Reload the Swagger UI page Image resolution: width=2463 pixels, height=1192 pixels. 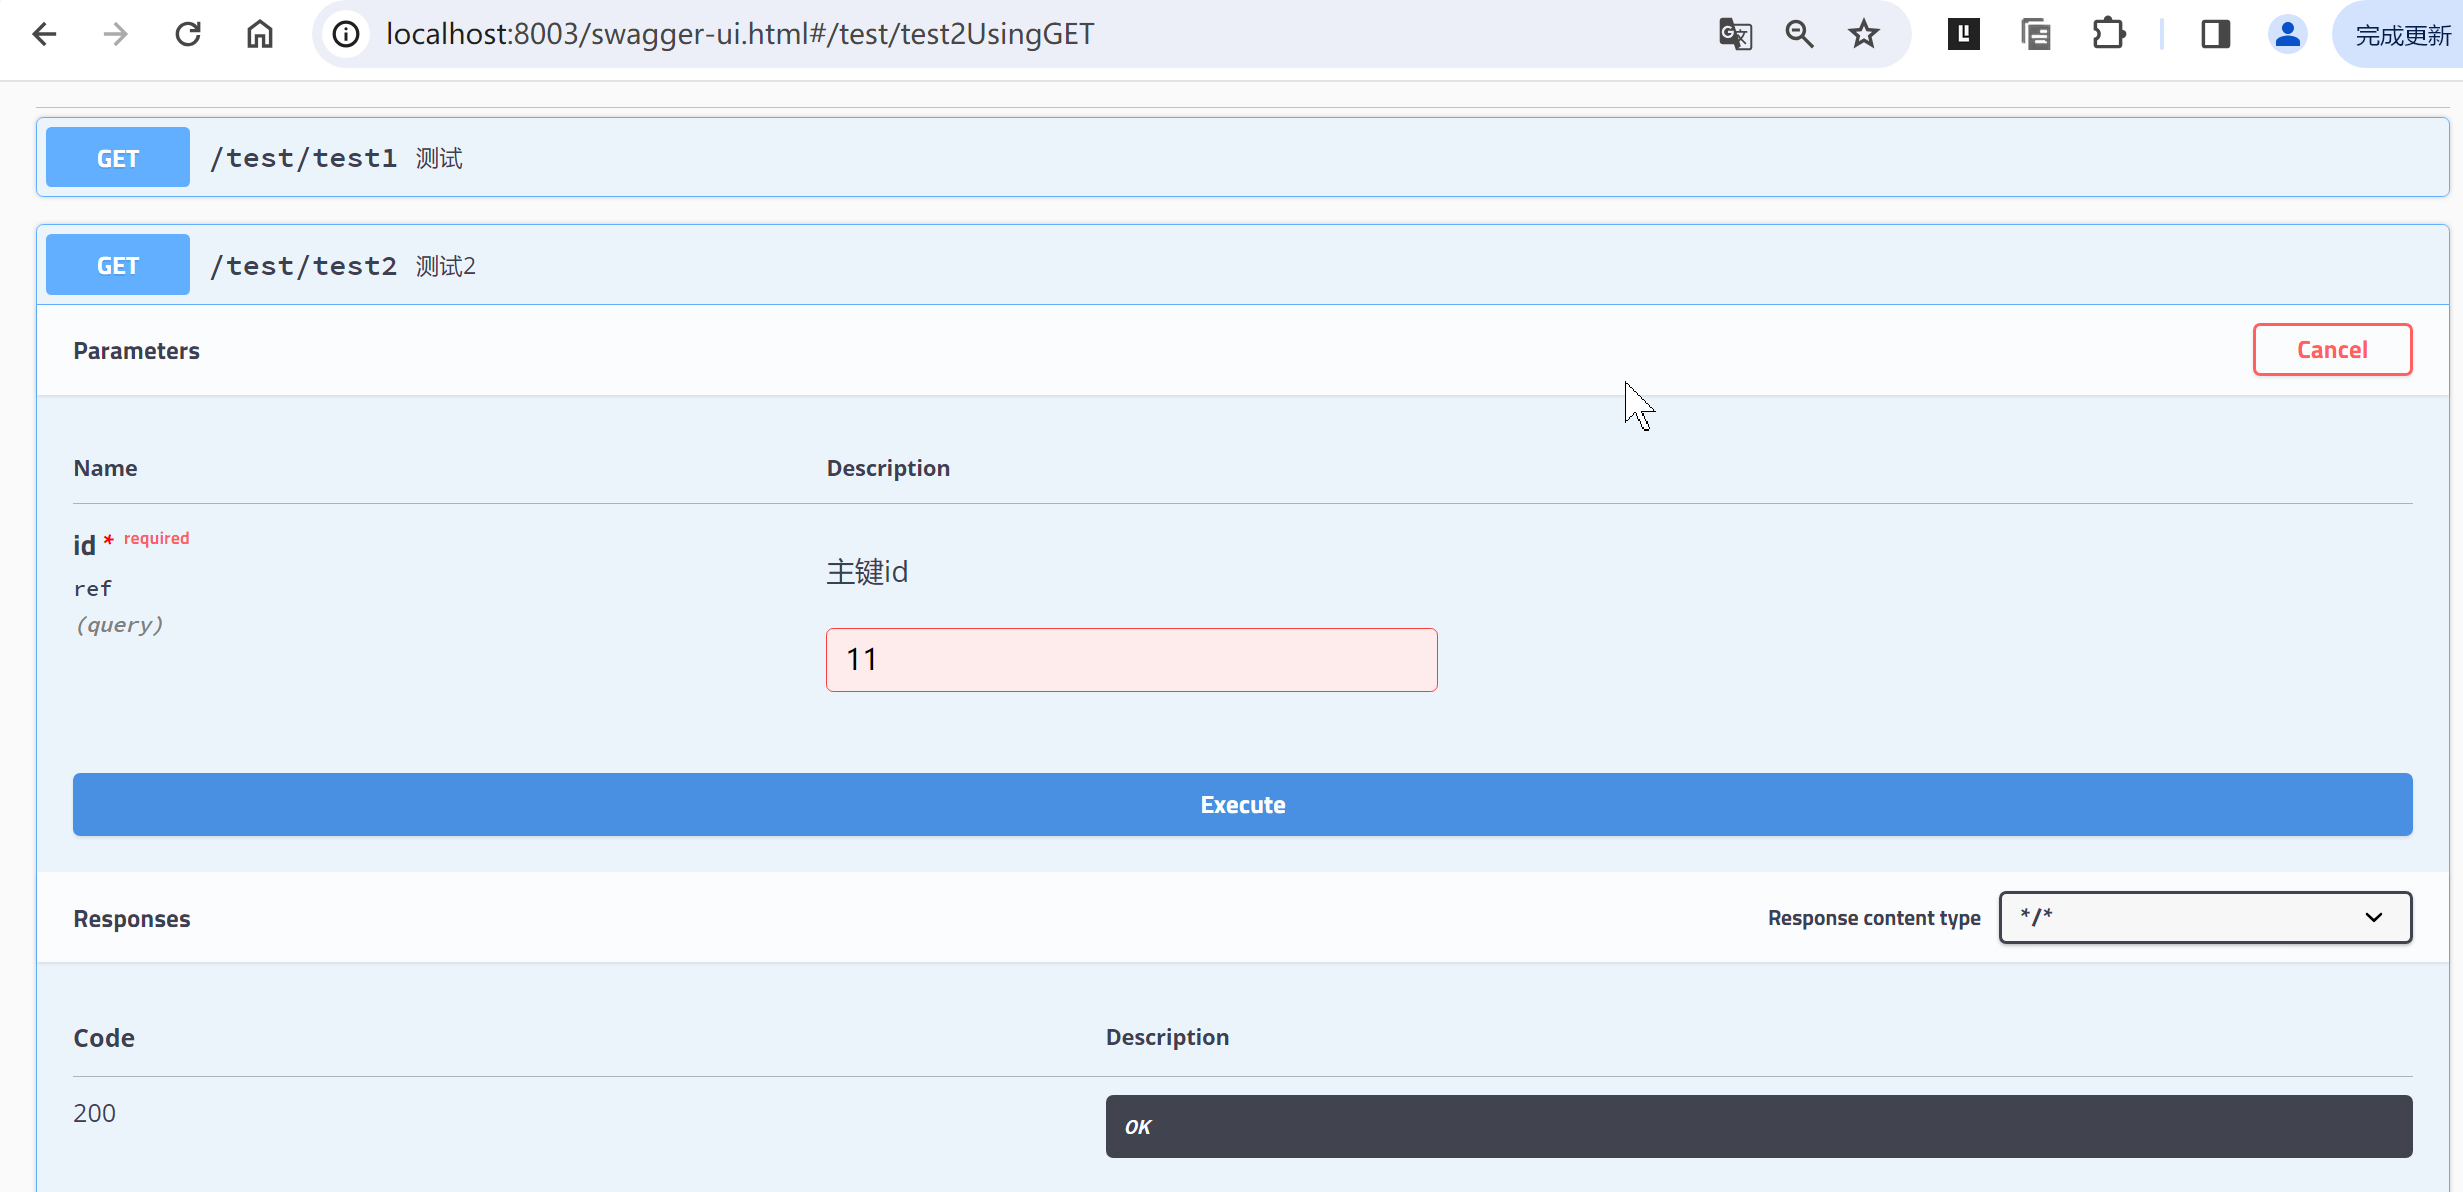(188, 34)
